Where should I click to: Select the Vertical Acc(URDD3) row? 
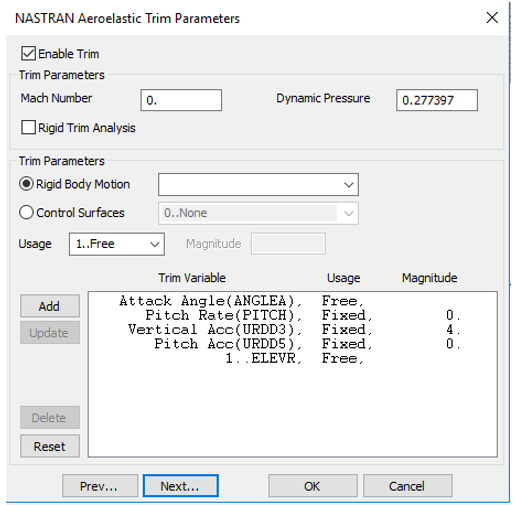tap(292, 330)
